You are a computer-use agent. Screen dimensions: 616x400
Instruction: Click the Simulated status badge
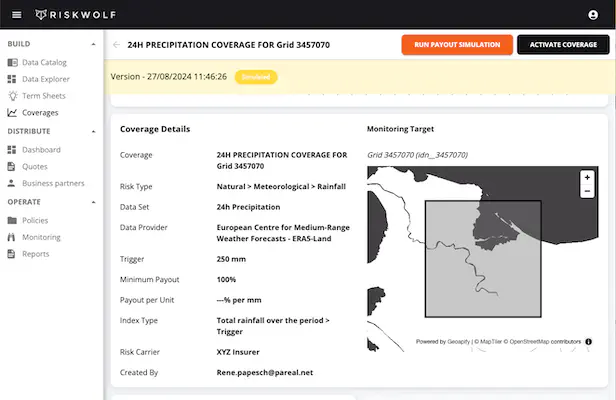[256, 77]
